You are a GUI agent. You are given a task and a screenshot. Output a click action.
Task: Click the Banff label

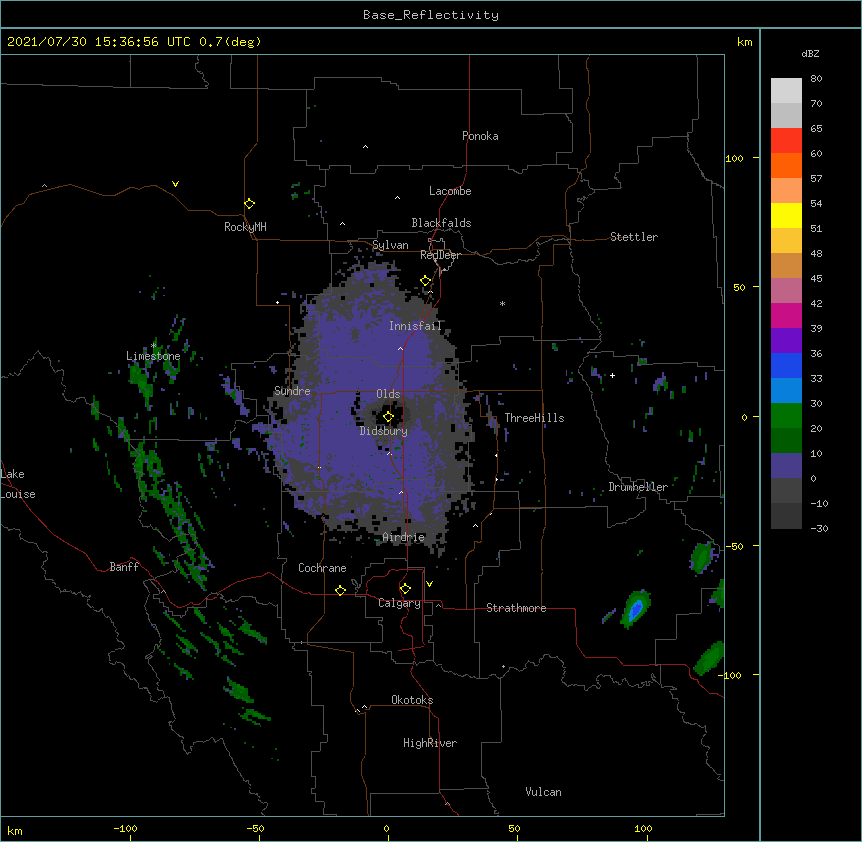click(x=124, y=567)
